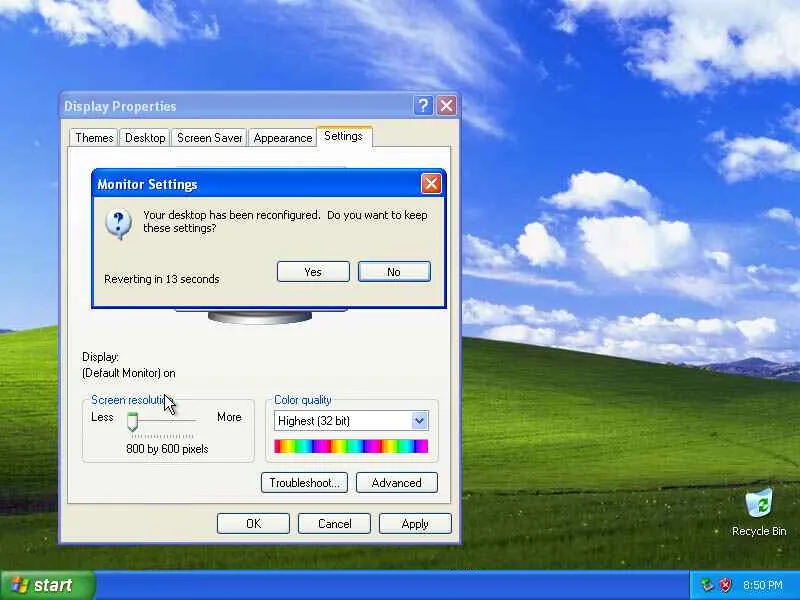Click the red security shield tray icon
Viewport: 800px width, 600px height.
(x=726, y=585)
